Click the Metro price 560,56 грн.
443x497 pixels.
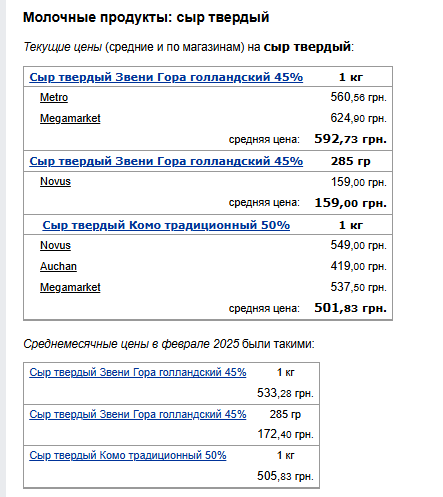click(x=358, y=97)
